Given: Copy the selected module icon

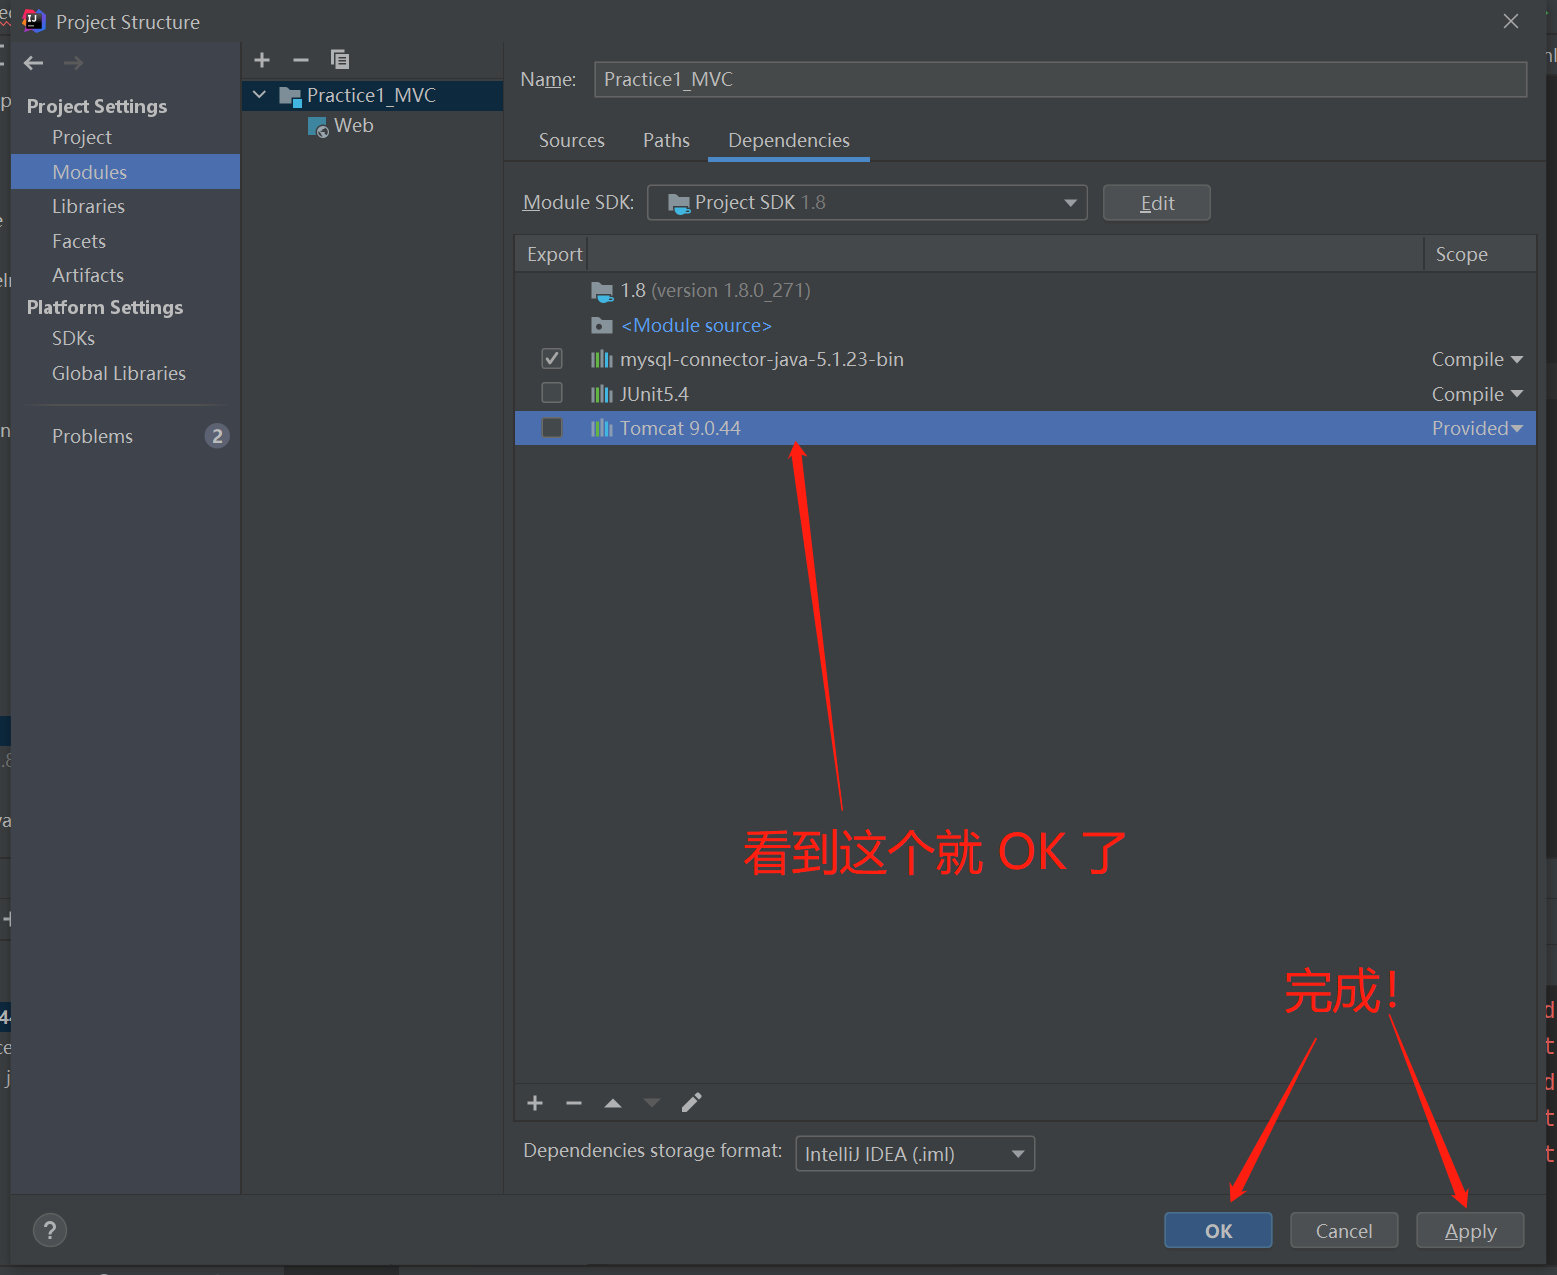Looking at the screenshot, I should pos(340,60).
